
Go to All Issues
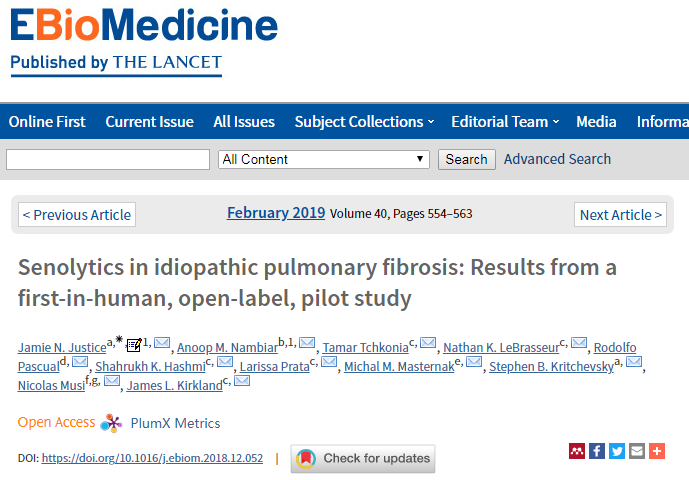(x=244, y=122)
